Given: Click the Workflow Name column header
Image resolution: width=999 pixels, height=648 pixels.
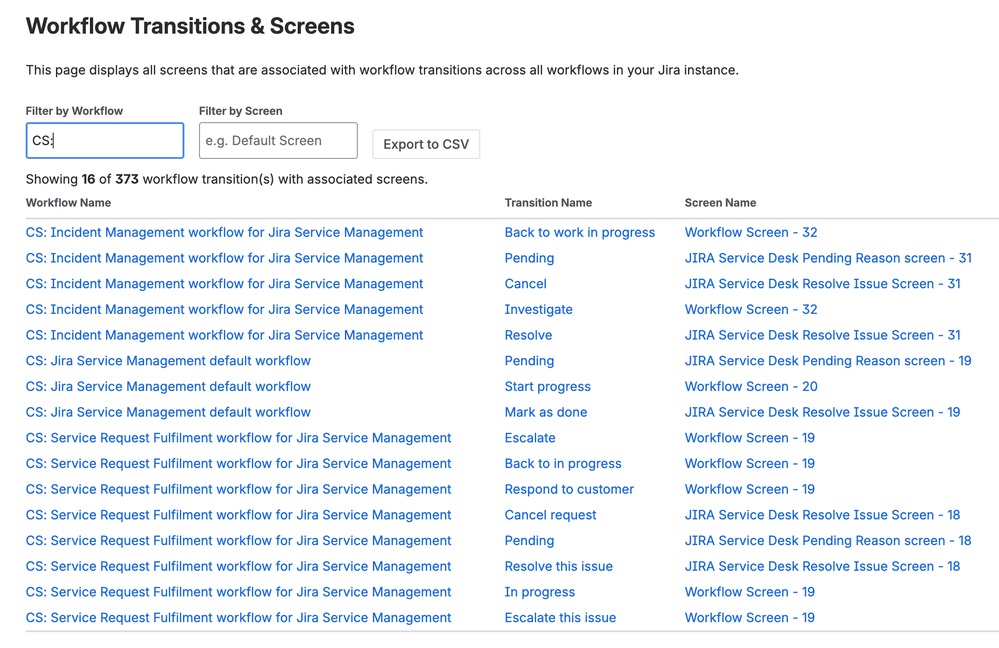Looking at the screenshot, I should tap(68, 203).
